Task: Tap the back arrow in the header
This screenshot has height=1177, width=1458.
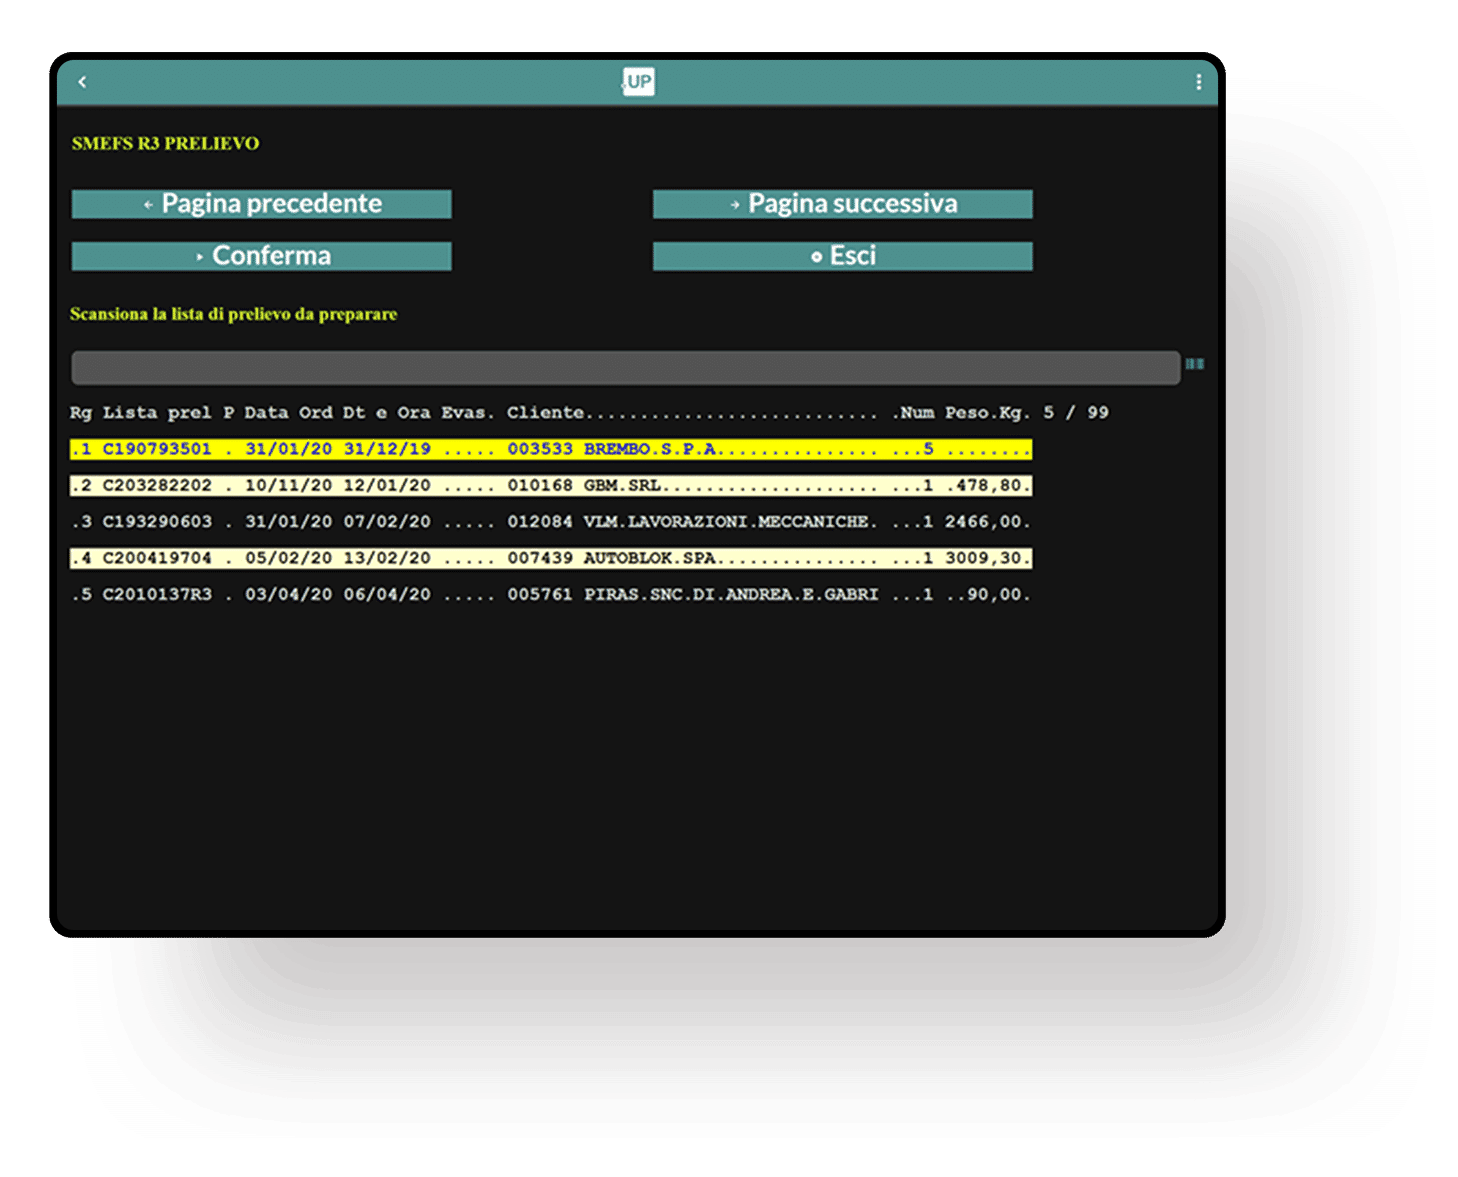Action: click(83, 82)
